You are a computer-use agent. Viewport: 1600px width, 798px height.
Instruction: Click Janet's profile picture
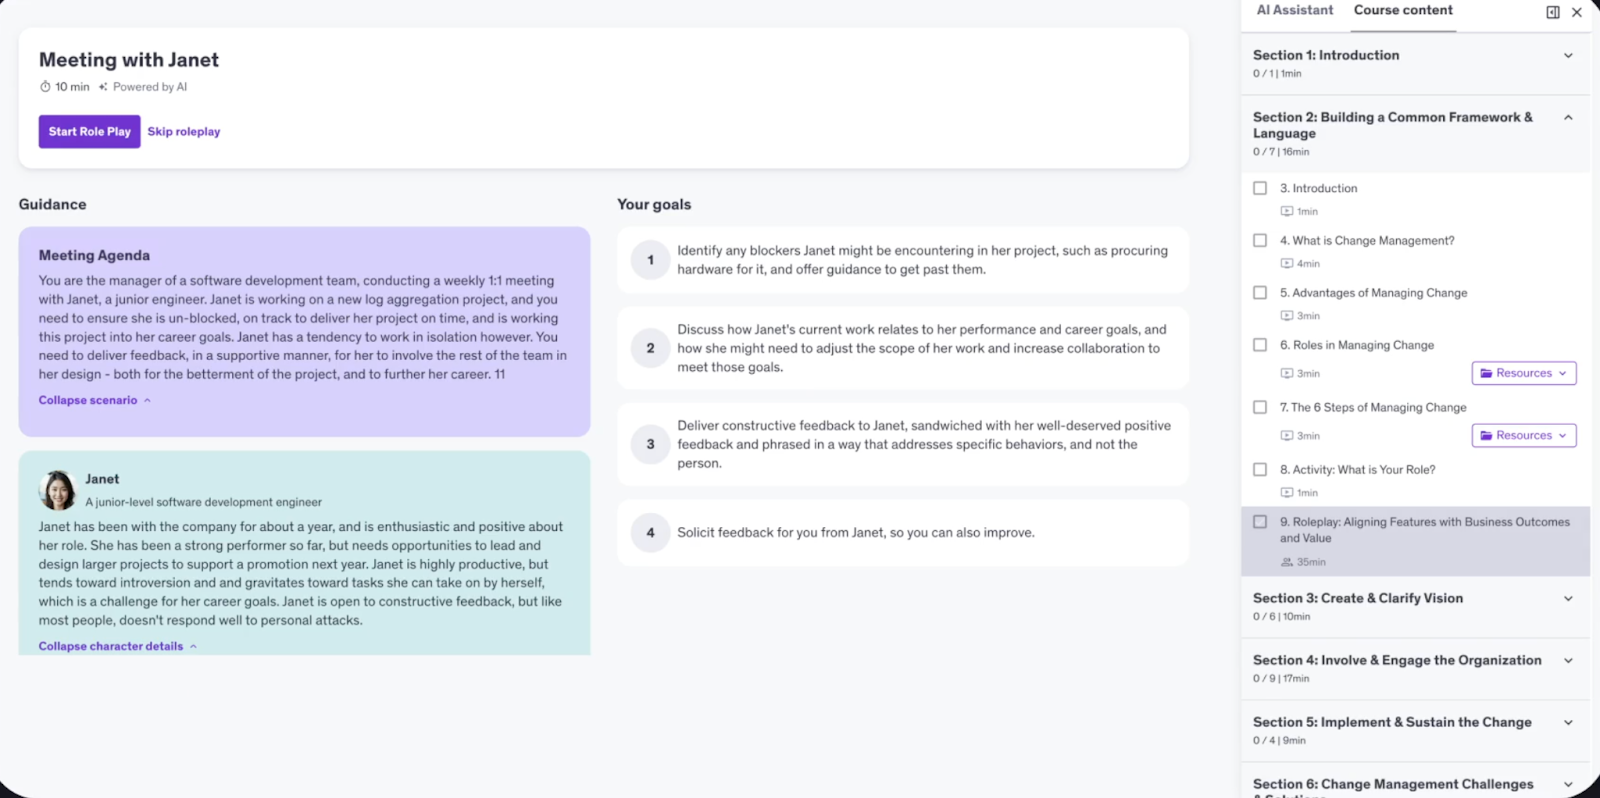pyautogui.click(x=57, y=489)
